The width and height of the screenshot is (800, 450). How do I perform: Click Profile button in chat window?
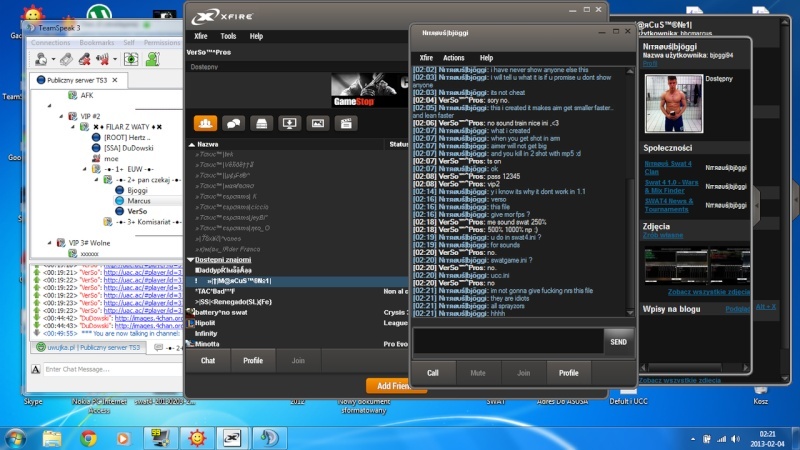coord(568,373)
